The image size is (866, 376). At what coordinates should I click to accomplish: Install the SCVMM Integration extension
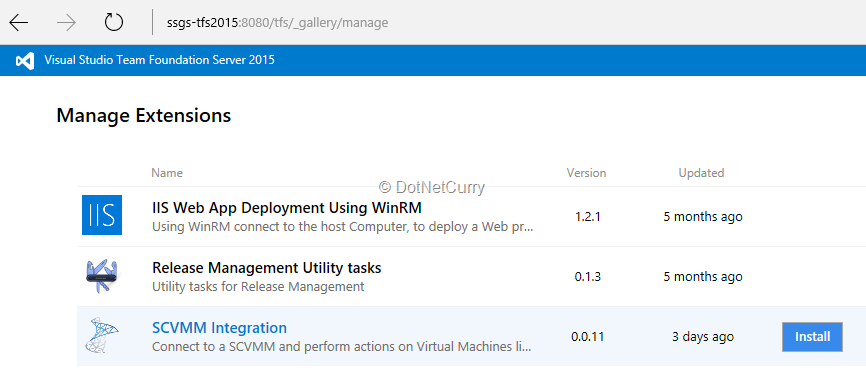pos(812,337)
